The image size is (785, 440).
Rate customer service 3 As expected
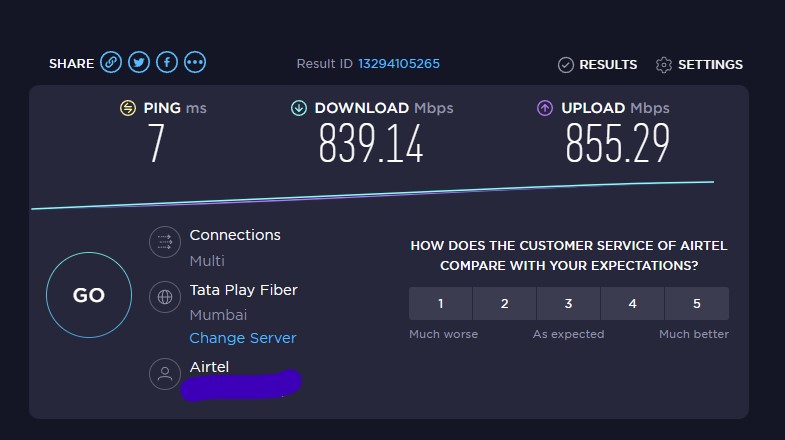tap(568, 303)
